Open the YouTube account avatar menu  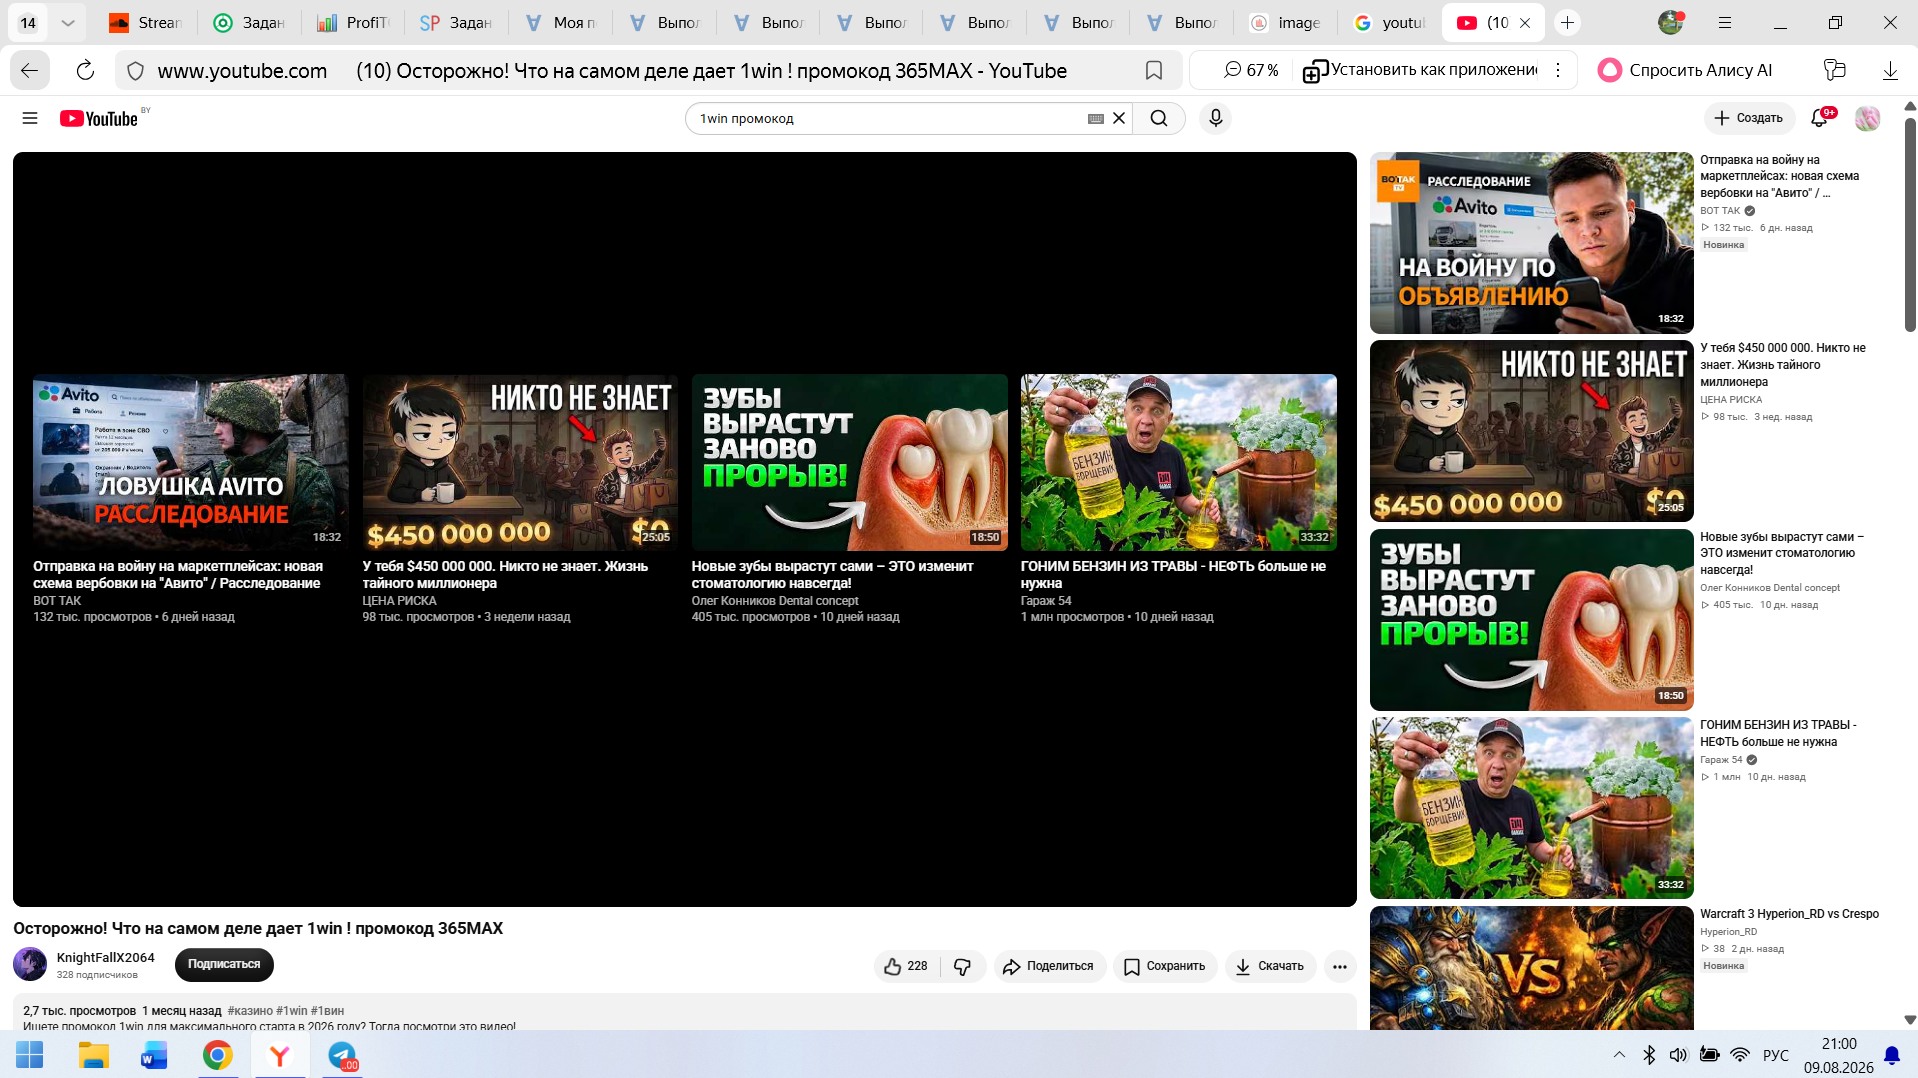[x=1867, y=118]
